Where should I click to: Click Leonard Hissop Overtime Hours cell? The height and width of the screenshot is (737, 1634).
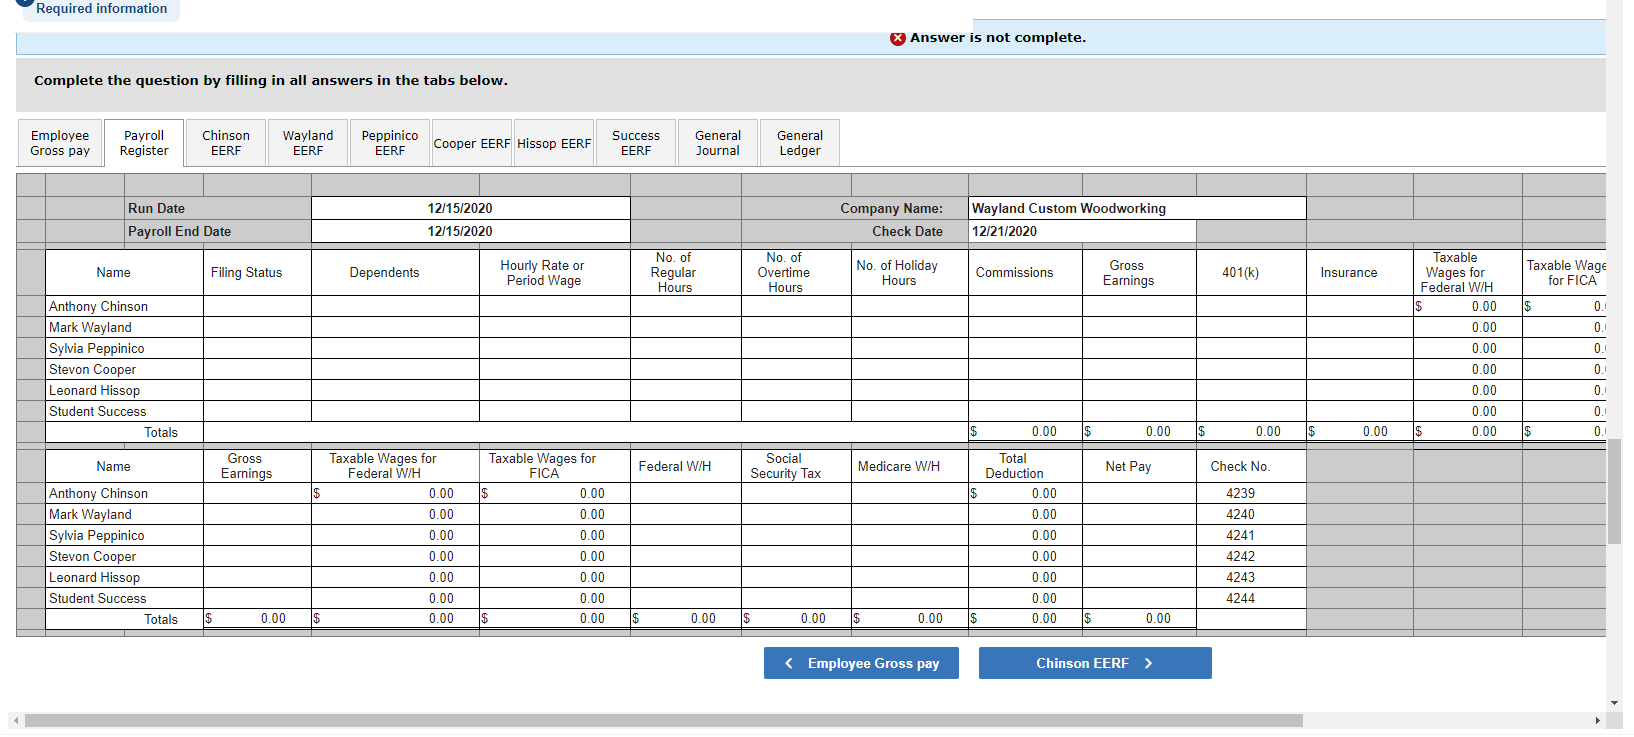796,390
